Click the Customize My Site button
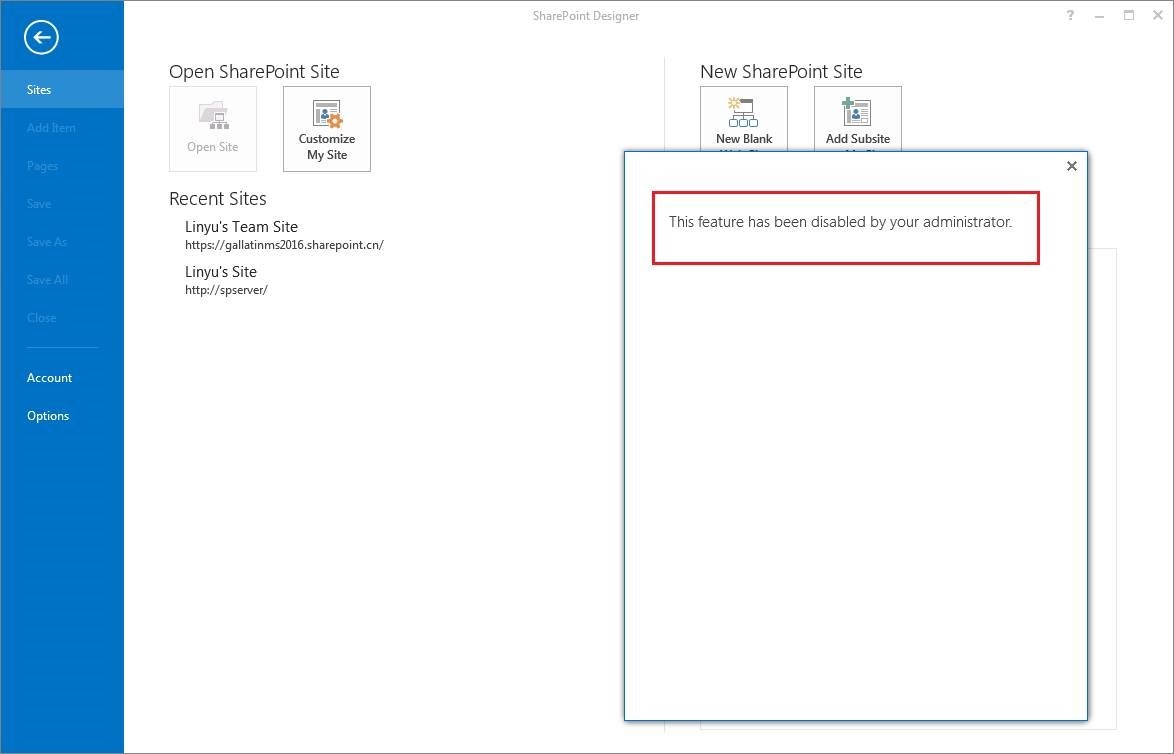Screen dimensions: 1174x754 point(326,129)
